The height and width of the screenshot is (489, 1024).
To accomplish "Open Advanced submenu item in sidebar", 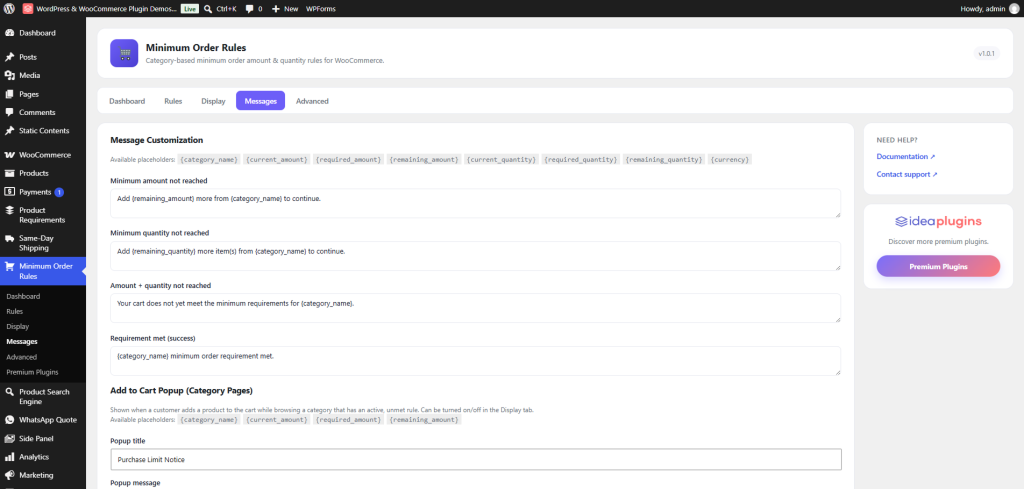I will [x=22, y=357].
